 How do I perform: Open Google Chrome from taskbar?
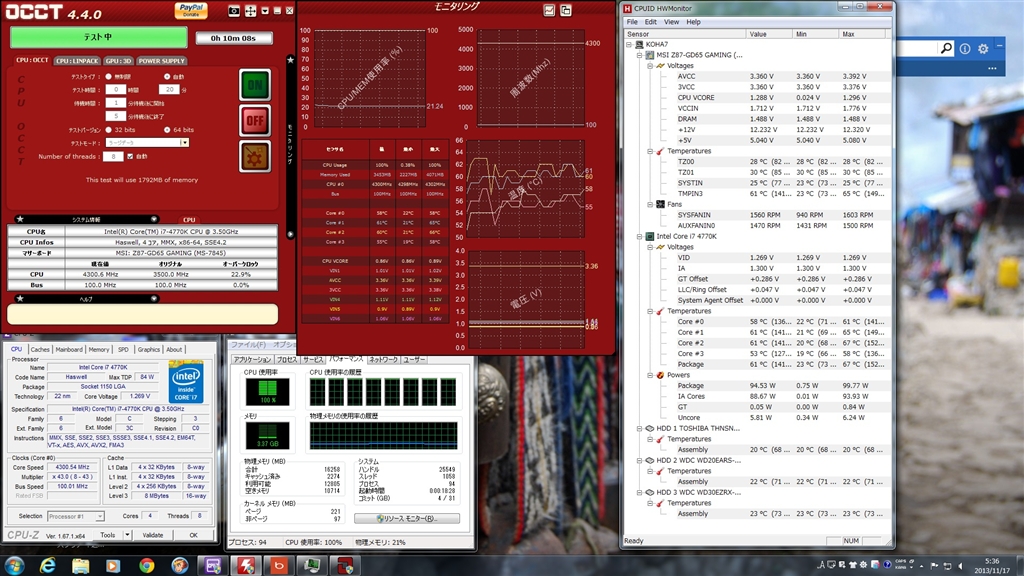[146, 566]
